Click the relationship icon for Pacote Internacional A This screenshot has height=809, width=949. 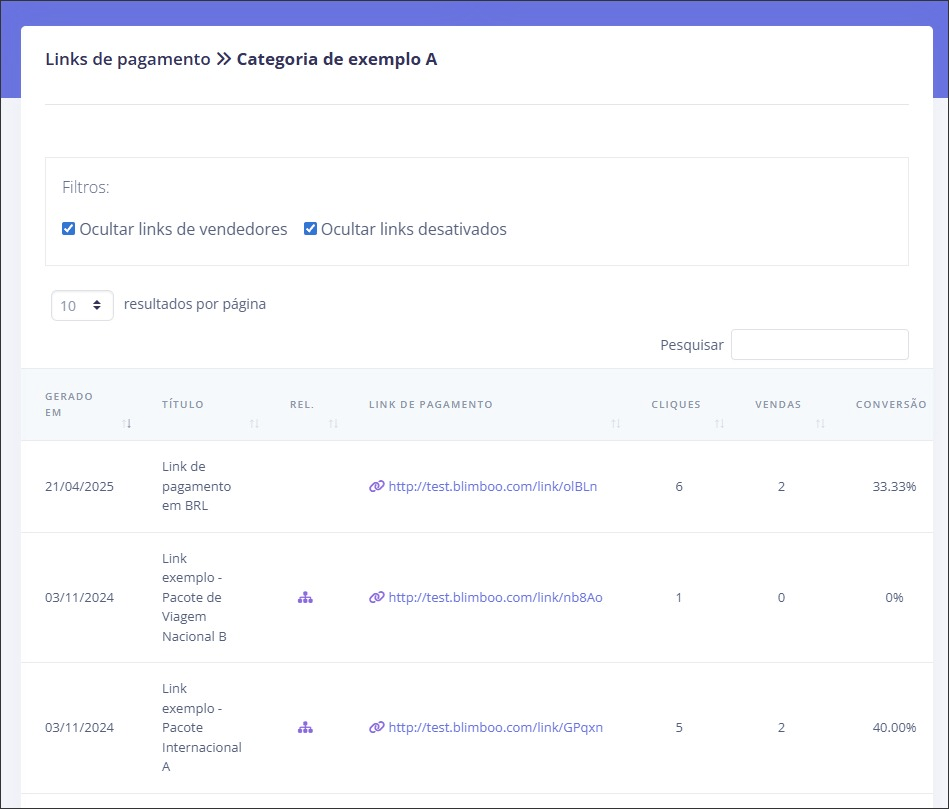(x=306, y=727)
